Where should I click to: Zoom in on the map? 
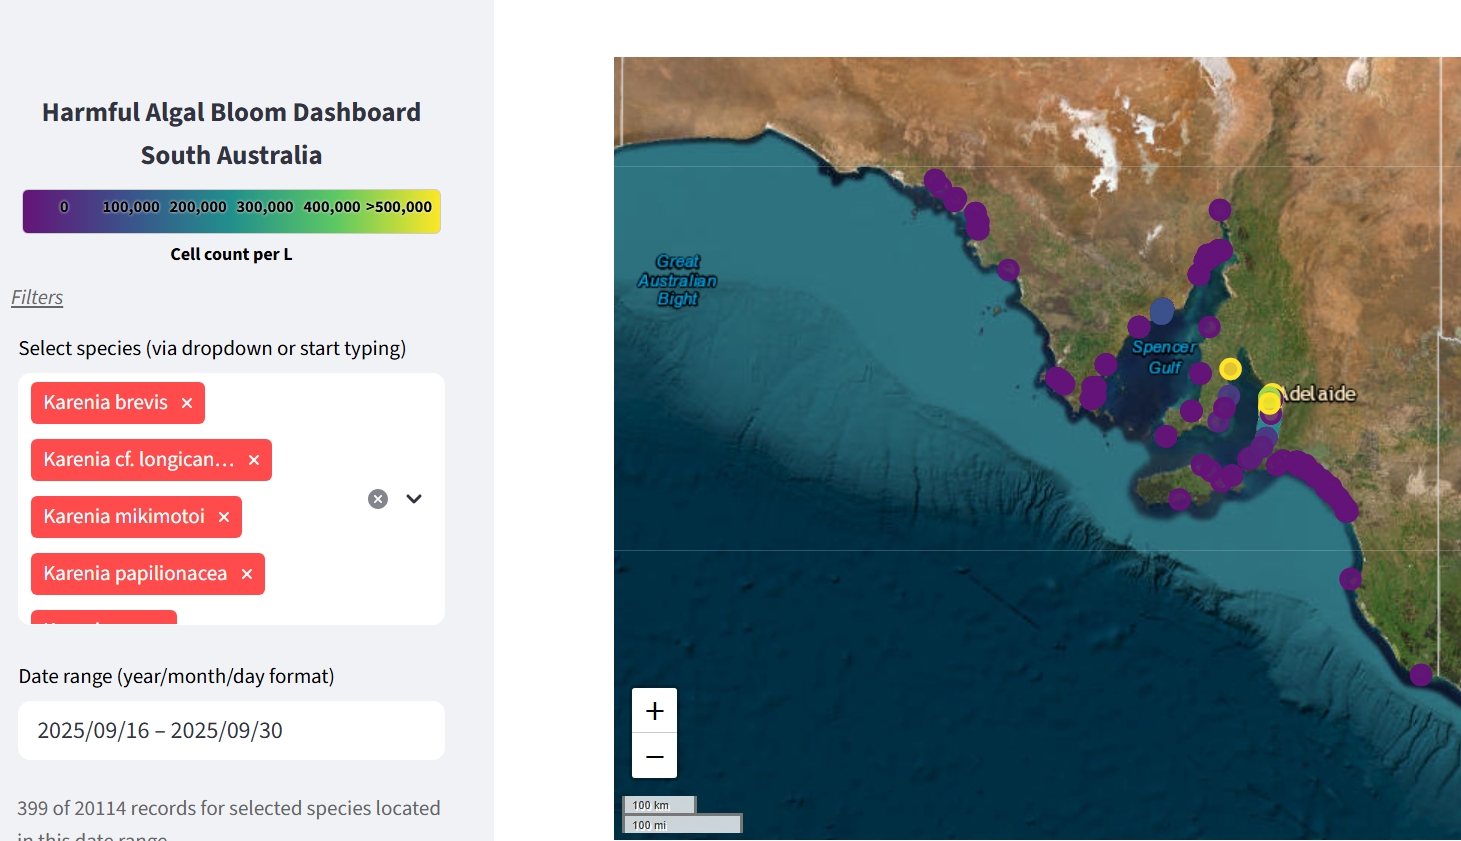pyautogui.click(x=655, y=711)
